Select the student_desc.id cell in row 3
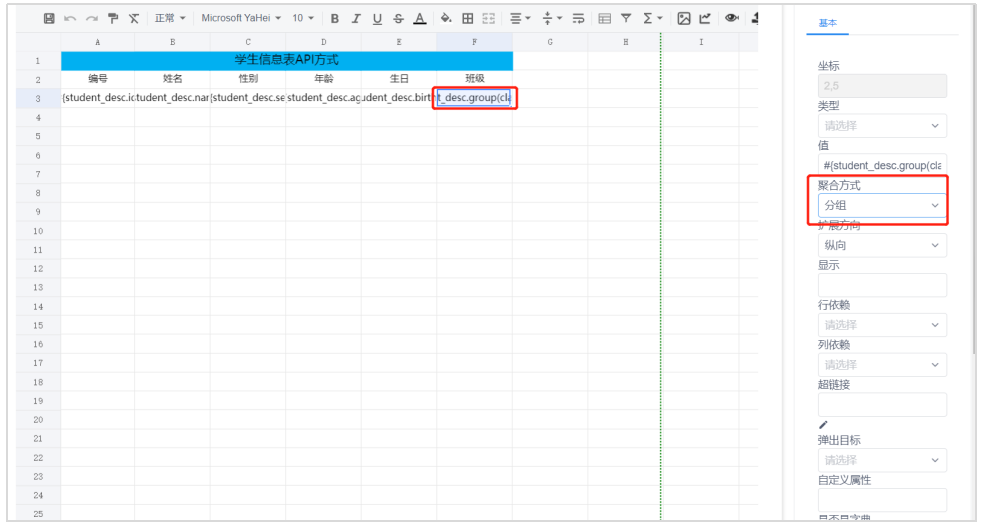This screenshot has width=983, height=526. click(98, 98)
